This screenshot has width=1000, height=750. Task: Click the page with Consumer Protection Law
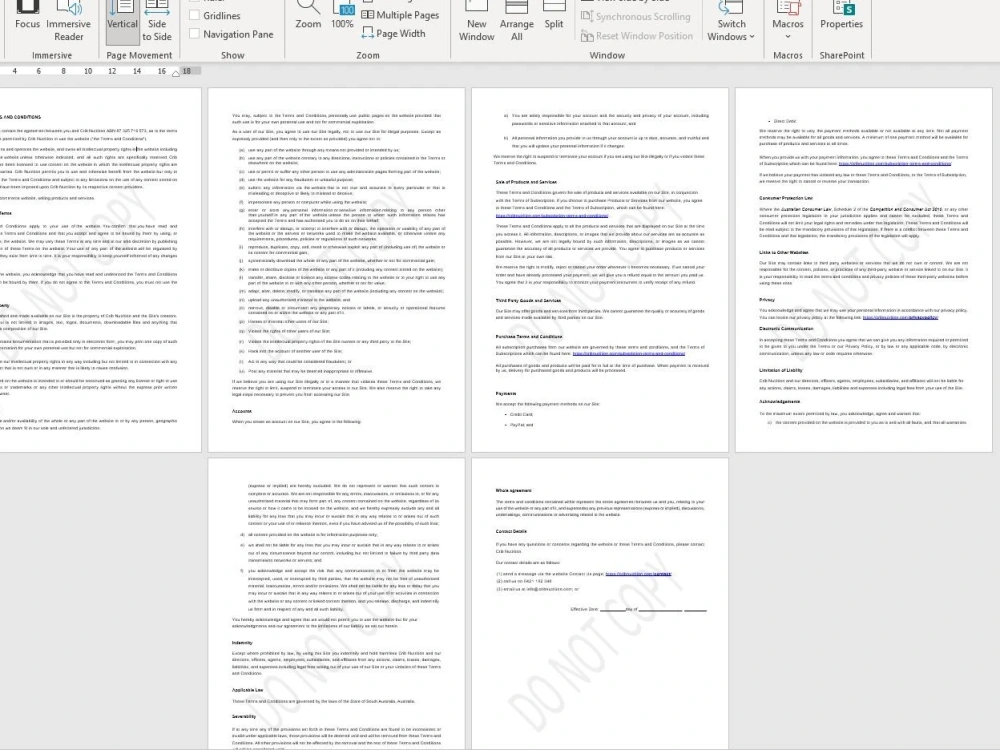coord(864,270)
